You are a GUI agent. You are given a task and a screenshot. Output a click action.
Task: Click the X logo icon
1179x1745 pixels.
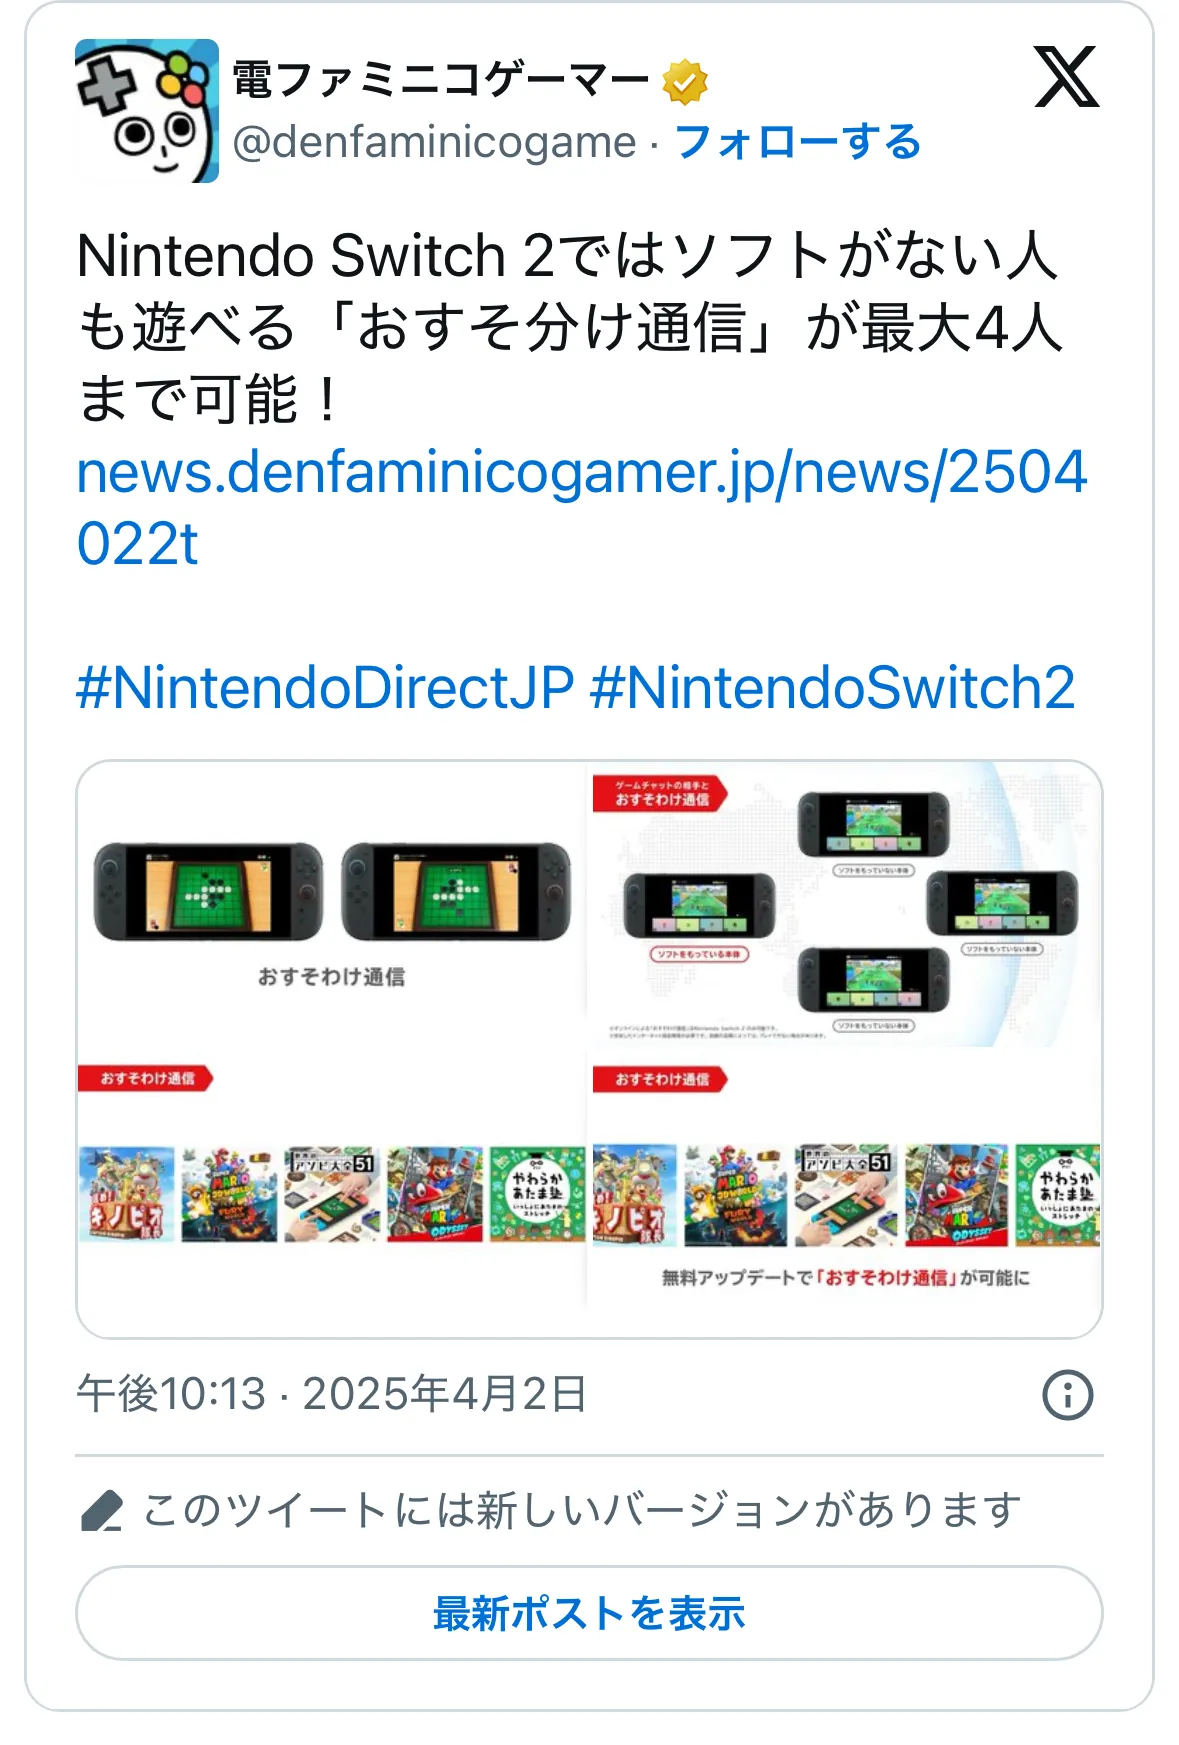pyautogui.click(x=1066, y=77)
